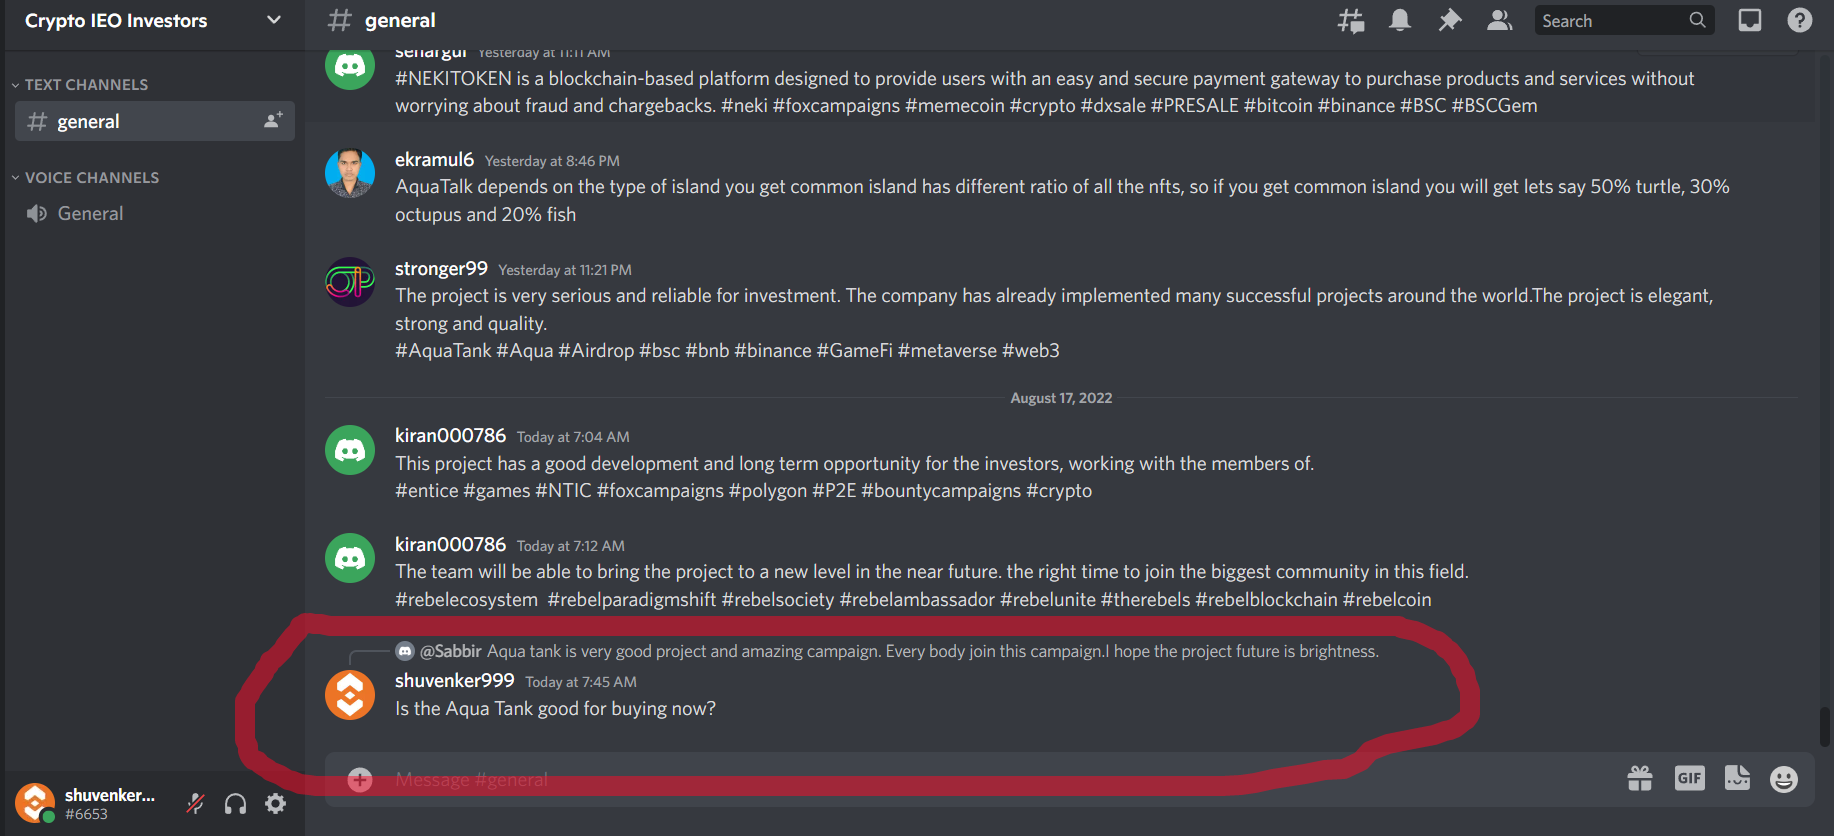This screenshot has height=836, width=1834.
Task: Toggle the member list
Action: point(1499,20)
